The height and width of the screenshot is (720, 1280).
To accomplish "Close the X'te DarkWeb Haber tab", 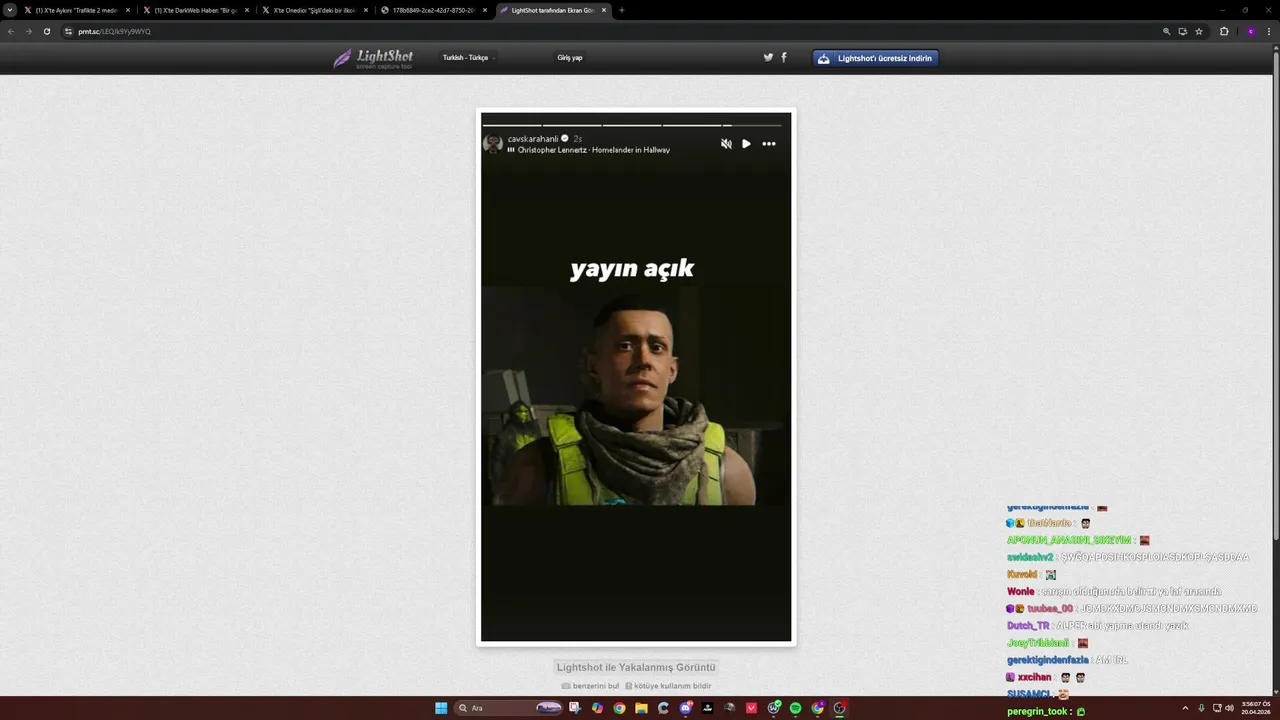I will (x=247, y=10).
